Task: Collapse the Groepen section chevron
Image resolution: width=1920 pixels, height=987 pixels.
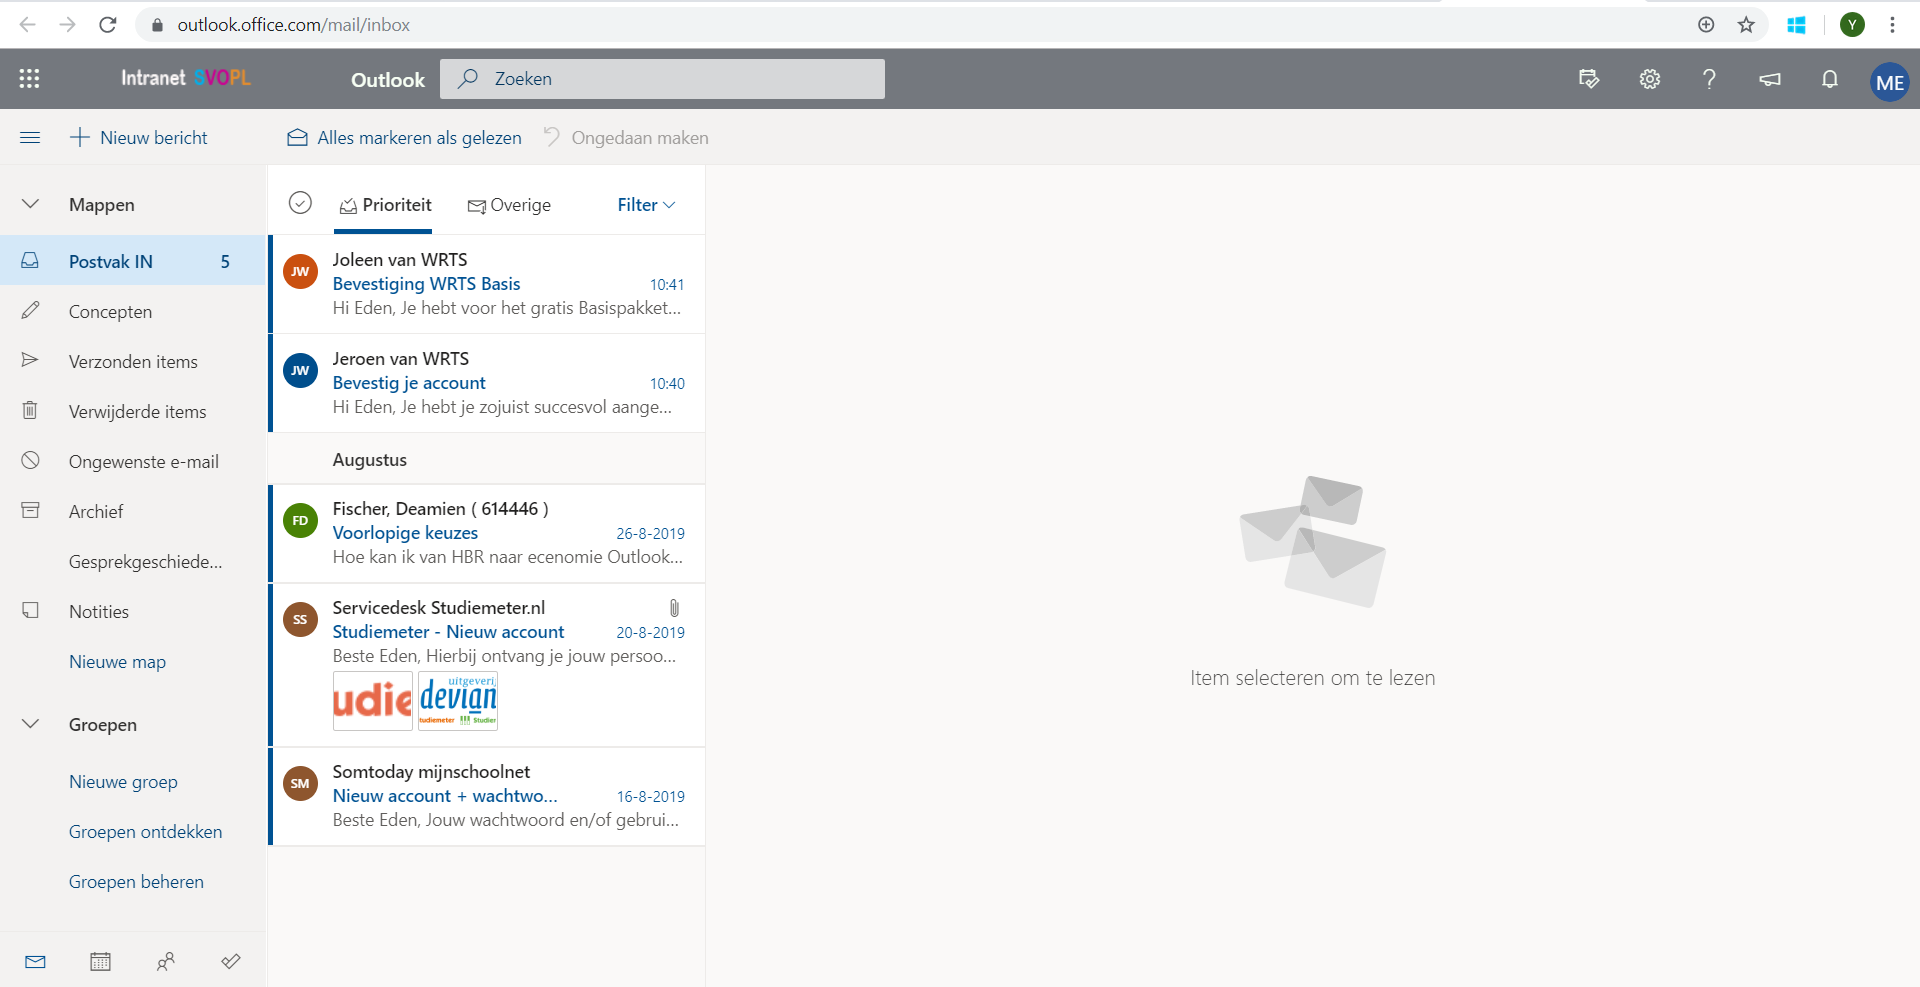Action: pos(30,724)
